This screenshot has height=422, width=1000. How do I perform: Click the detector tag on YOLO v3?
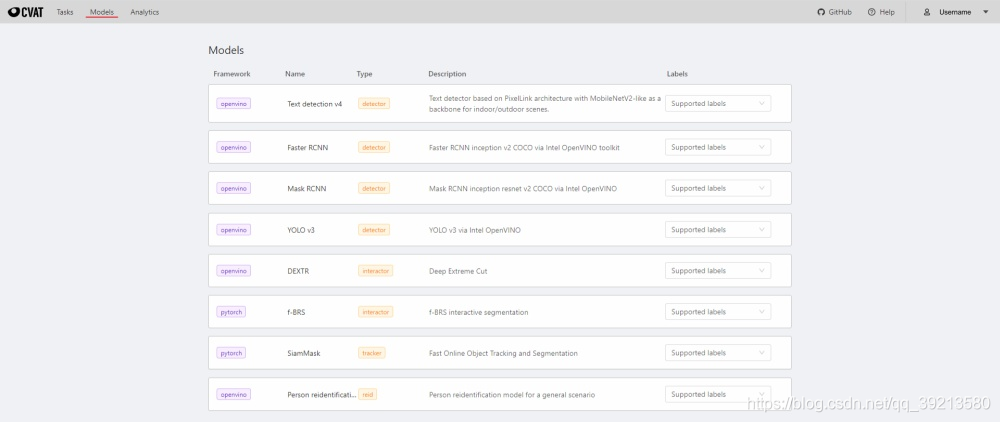pyautogui.click(x=374, y=229)
